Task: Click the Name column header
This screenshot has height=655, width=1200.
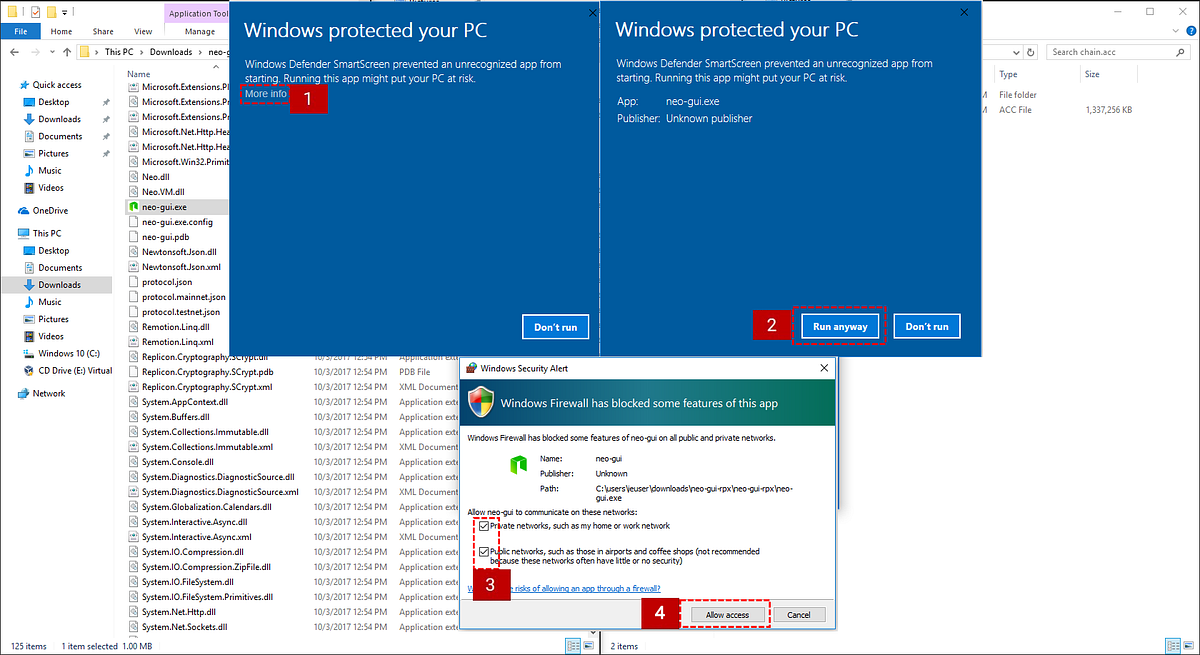Action: [x=139, y=74]
